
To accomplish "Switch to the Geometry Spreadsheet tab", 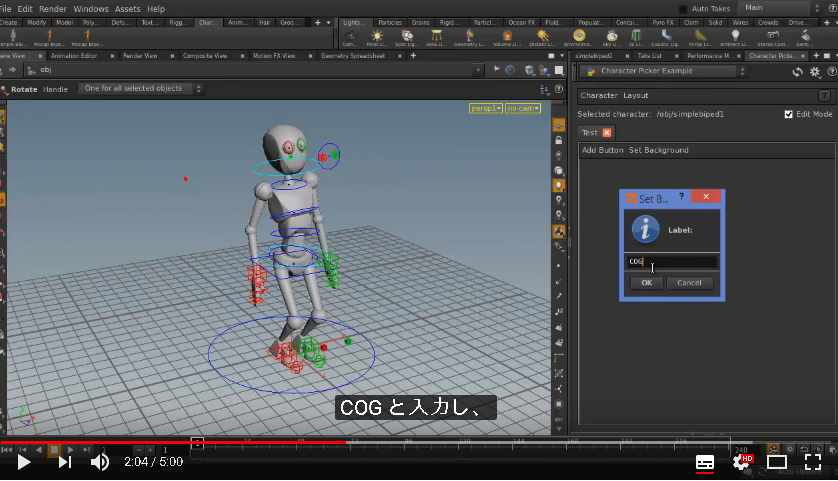I will tap(353, 56).
